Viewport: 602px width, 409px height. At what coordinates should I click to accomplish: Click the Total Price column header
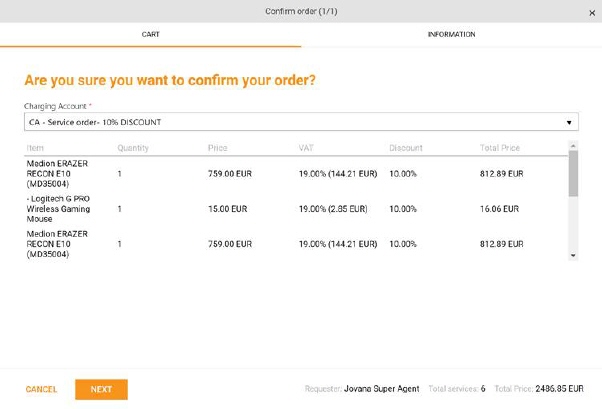point(500,148)
